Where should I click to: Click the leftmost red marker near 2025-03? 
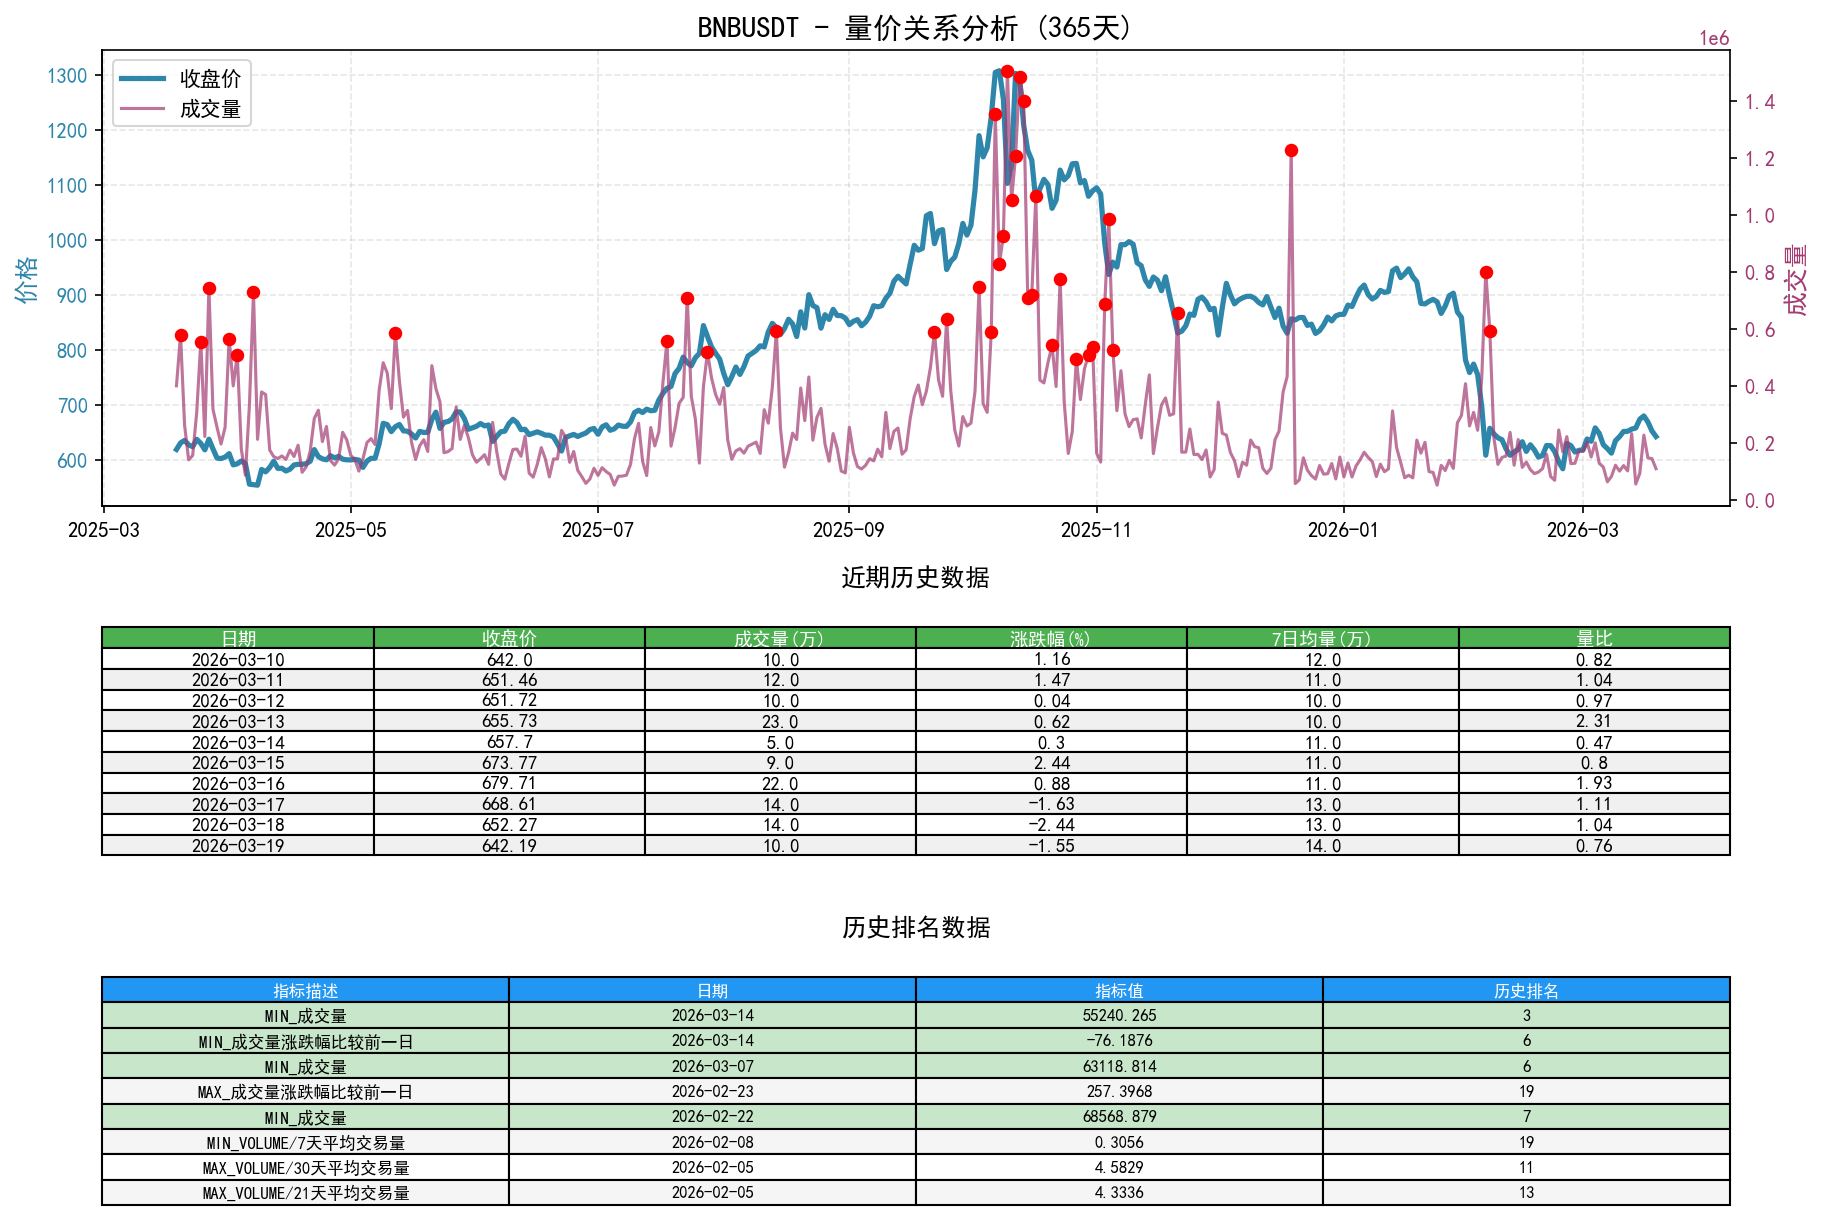[x=180, y=334]
